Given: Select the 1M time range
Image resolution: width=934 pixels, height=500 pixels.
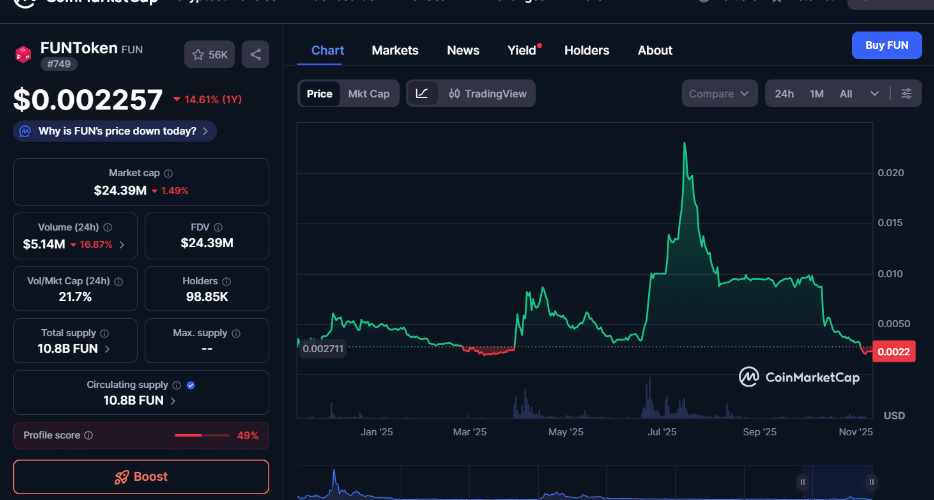Looking at the screenshot, I should 817,94.
